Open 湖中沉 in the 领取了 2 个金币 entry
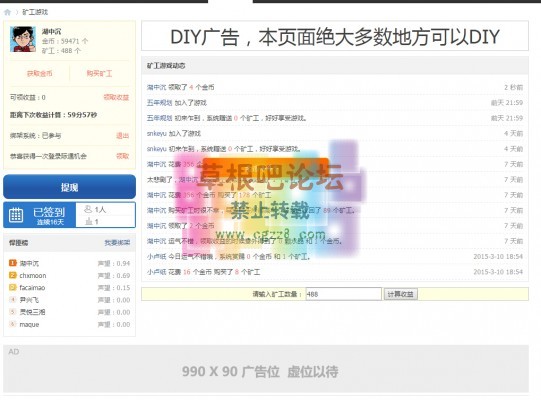Image resolution: width=541 pixels, height=400 pixels. [156, 226]
